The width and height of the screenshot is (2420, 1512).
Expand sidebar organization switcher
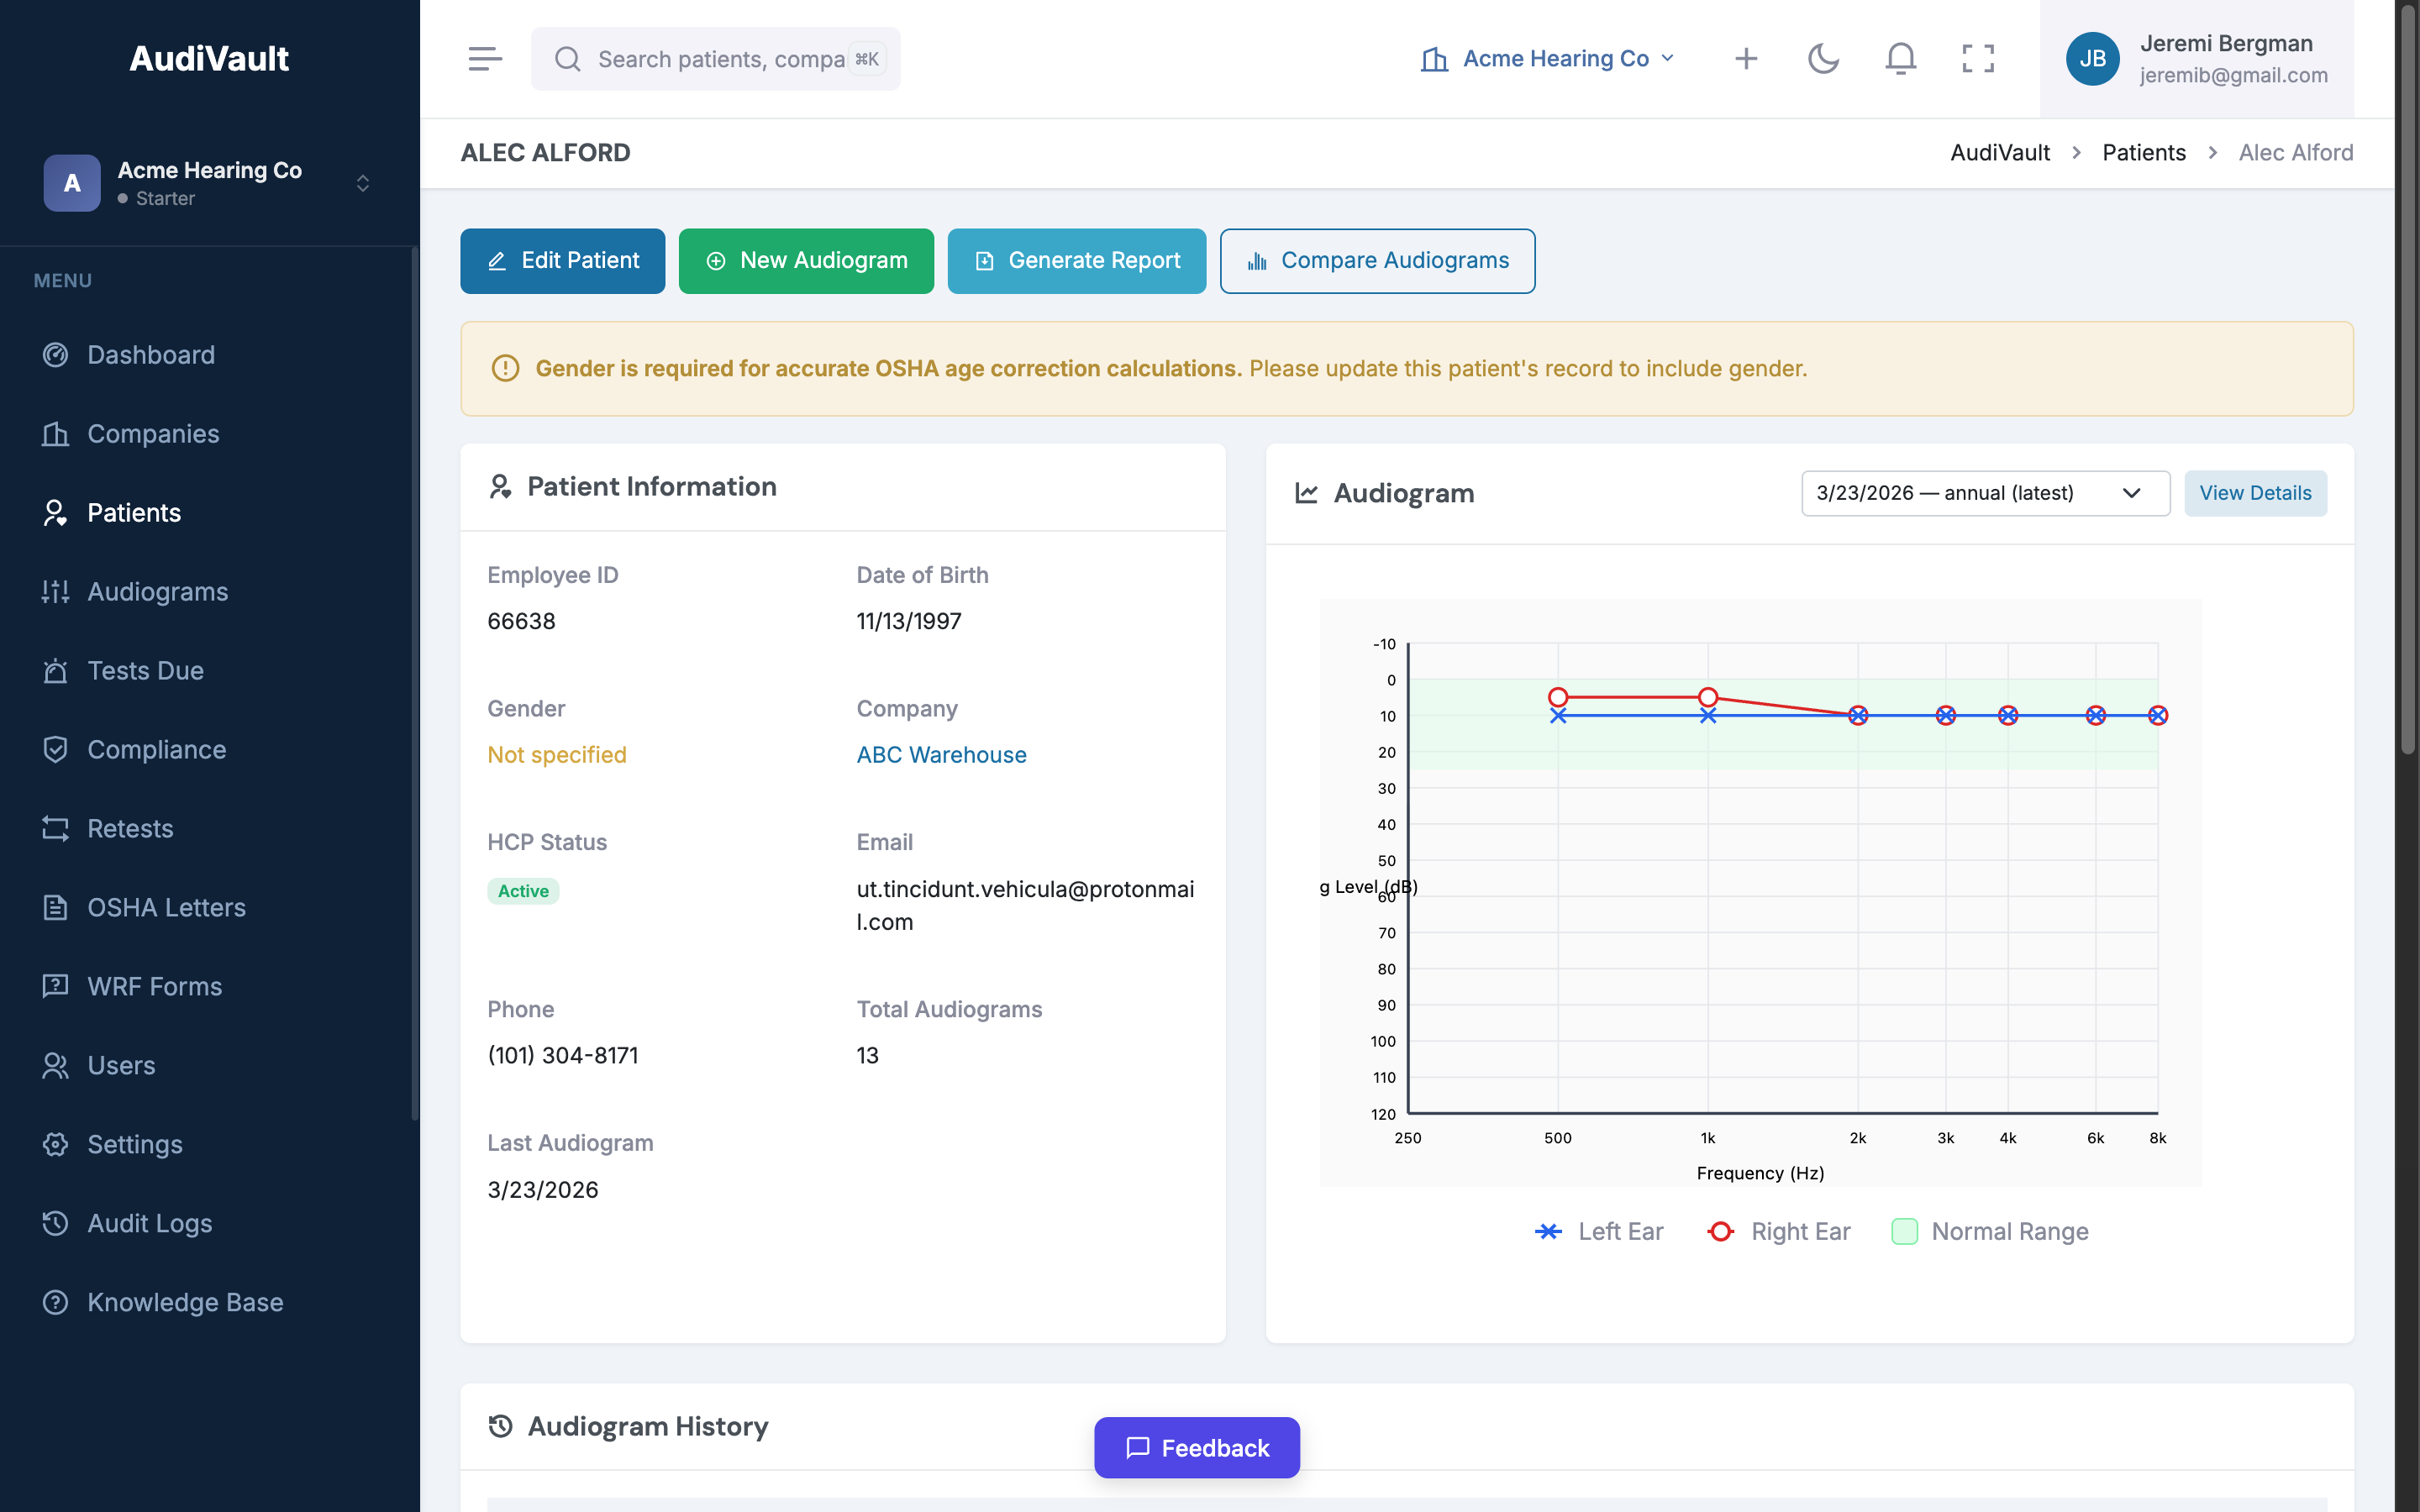tap(363, 183)
